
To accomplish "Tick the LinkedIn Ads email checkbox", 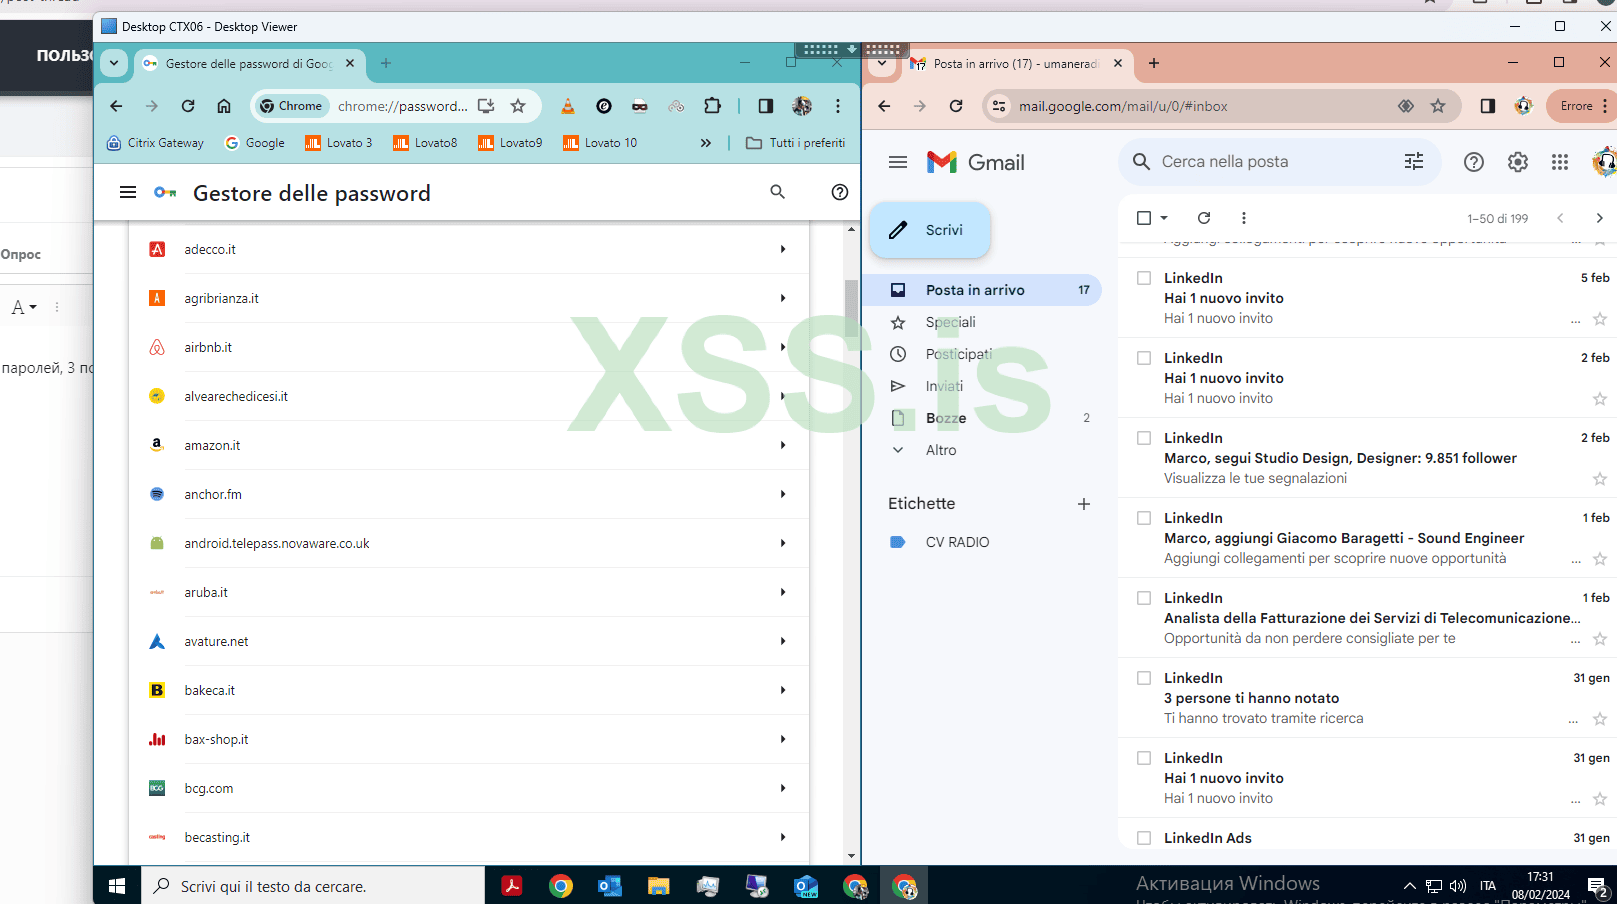I will click(x=1144, y=838).
